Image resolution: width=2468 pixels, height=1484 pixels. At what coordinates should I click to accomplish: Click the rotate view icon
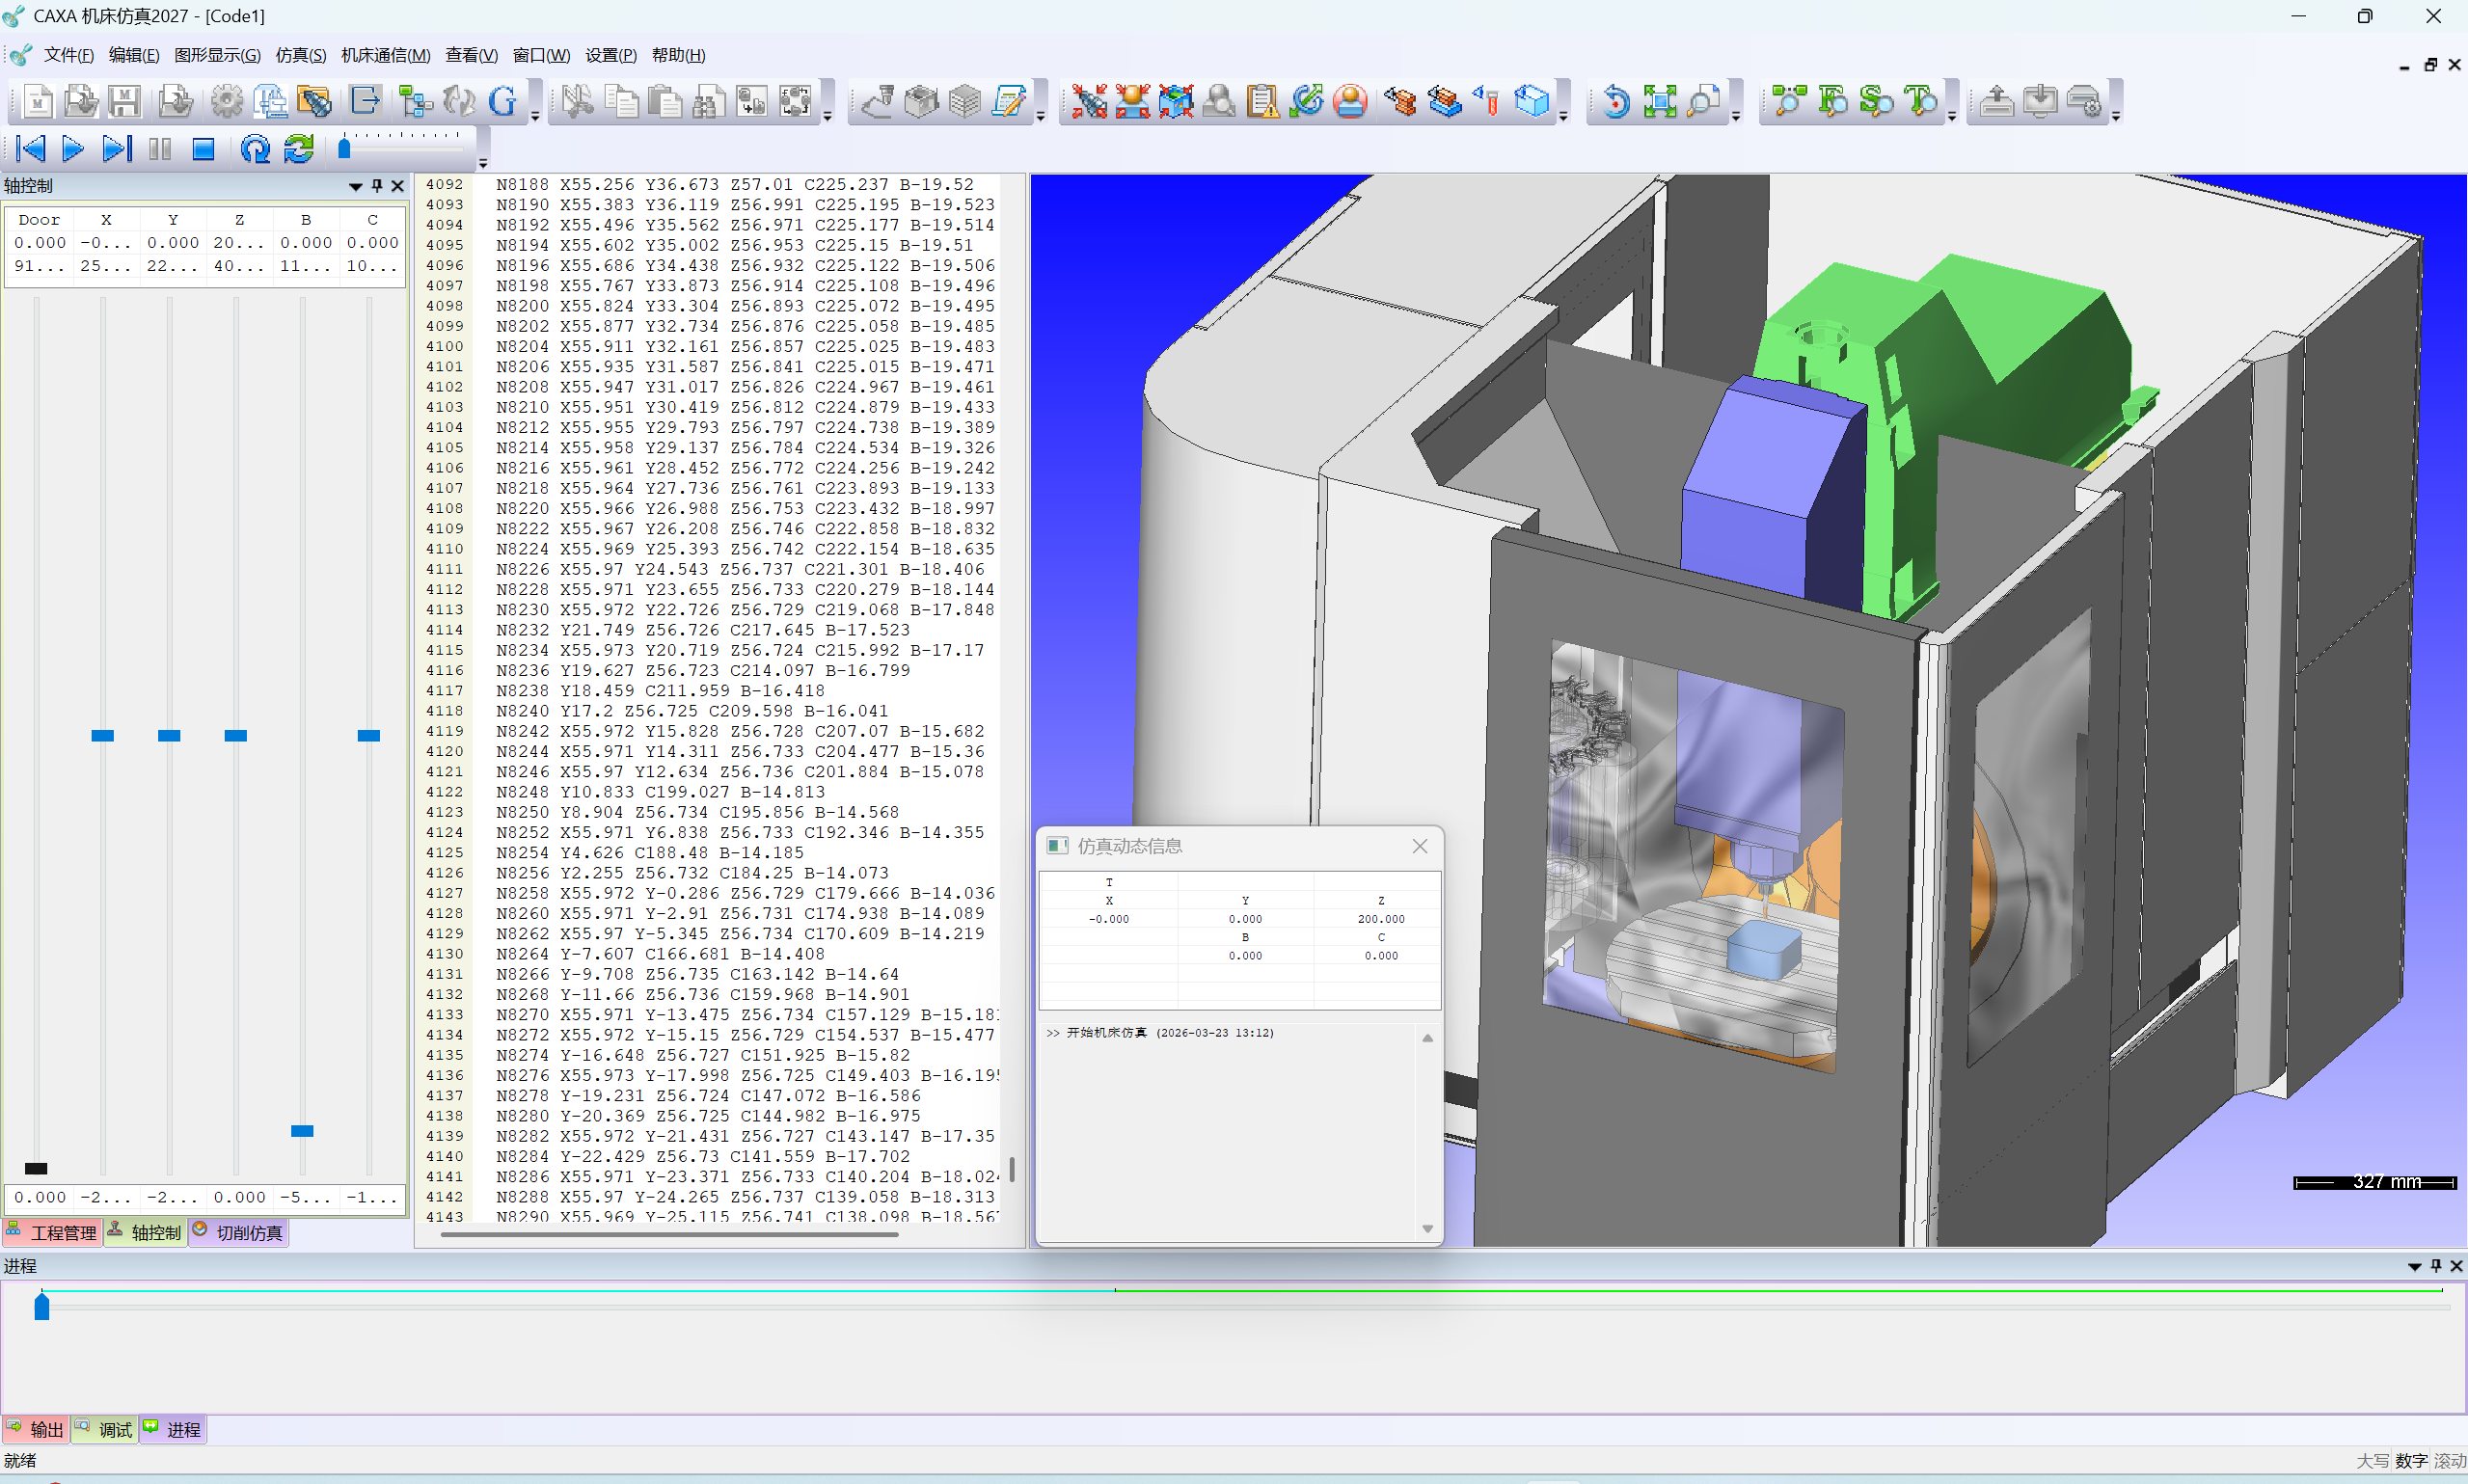(x=1615, y=101)
